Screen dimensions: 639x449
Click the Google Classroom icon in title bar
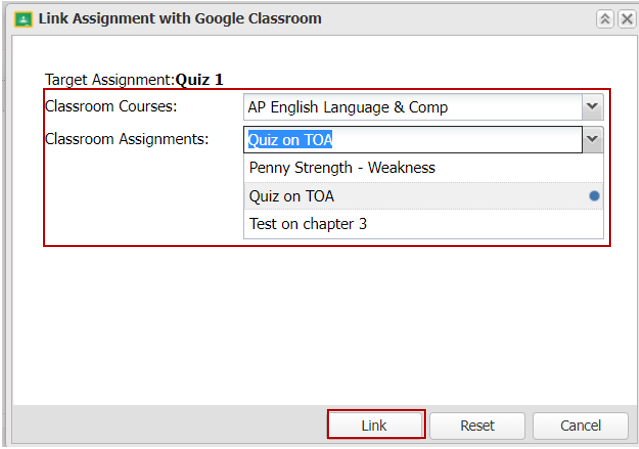click(23, 19)
